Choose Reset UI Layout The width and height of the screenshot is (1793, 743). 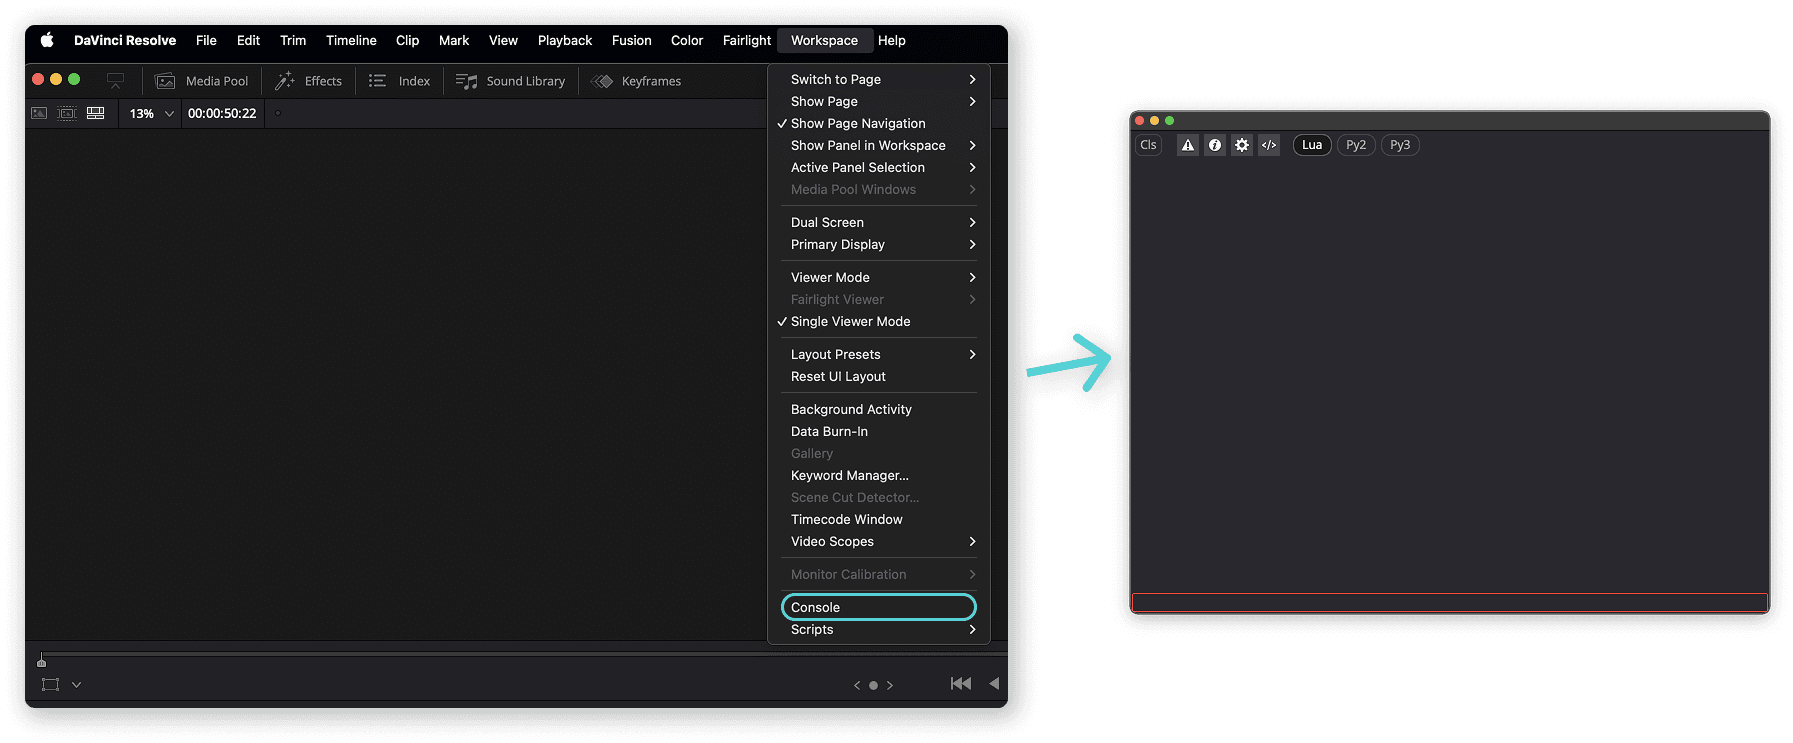coord(878,376)
